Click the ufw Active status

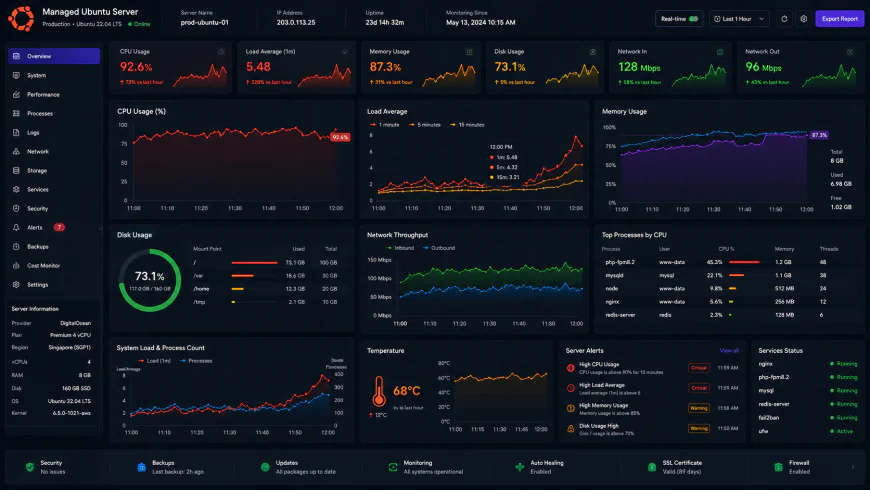tap(842, 431)
